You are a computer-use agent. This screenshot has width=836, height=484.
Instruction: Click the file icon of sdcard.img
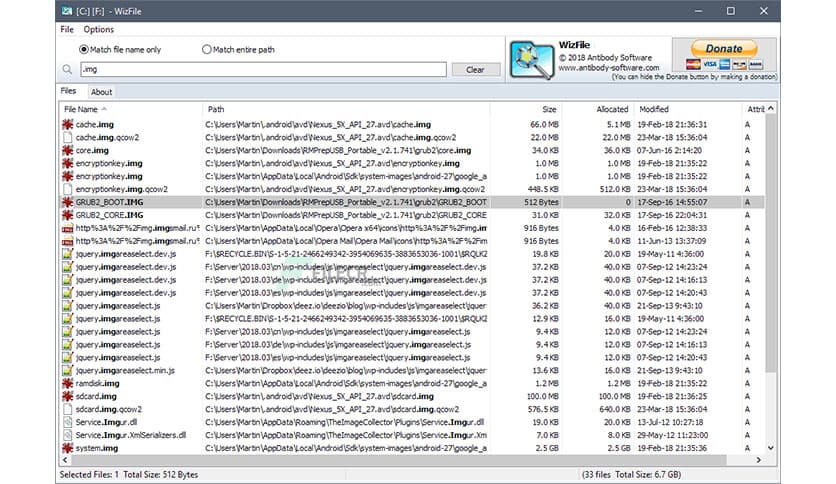pyautogui.click(x=67, y=396)
